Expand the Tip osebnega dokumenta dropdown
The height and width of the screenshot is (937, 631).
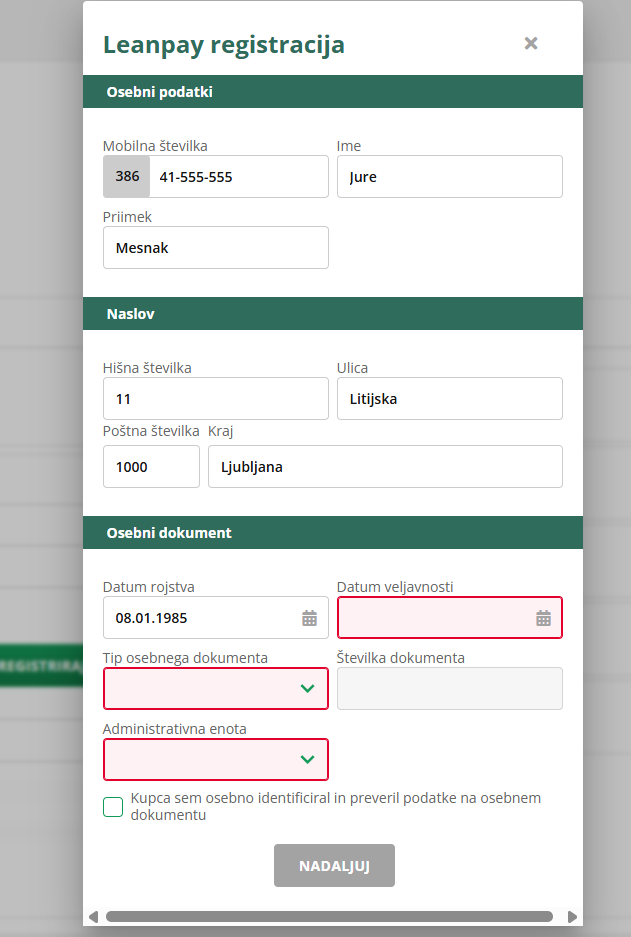click(x=216, y=689)
